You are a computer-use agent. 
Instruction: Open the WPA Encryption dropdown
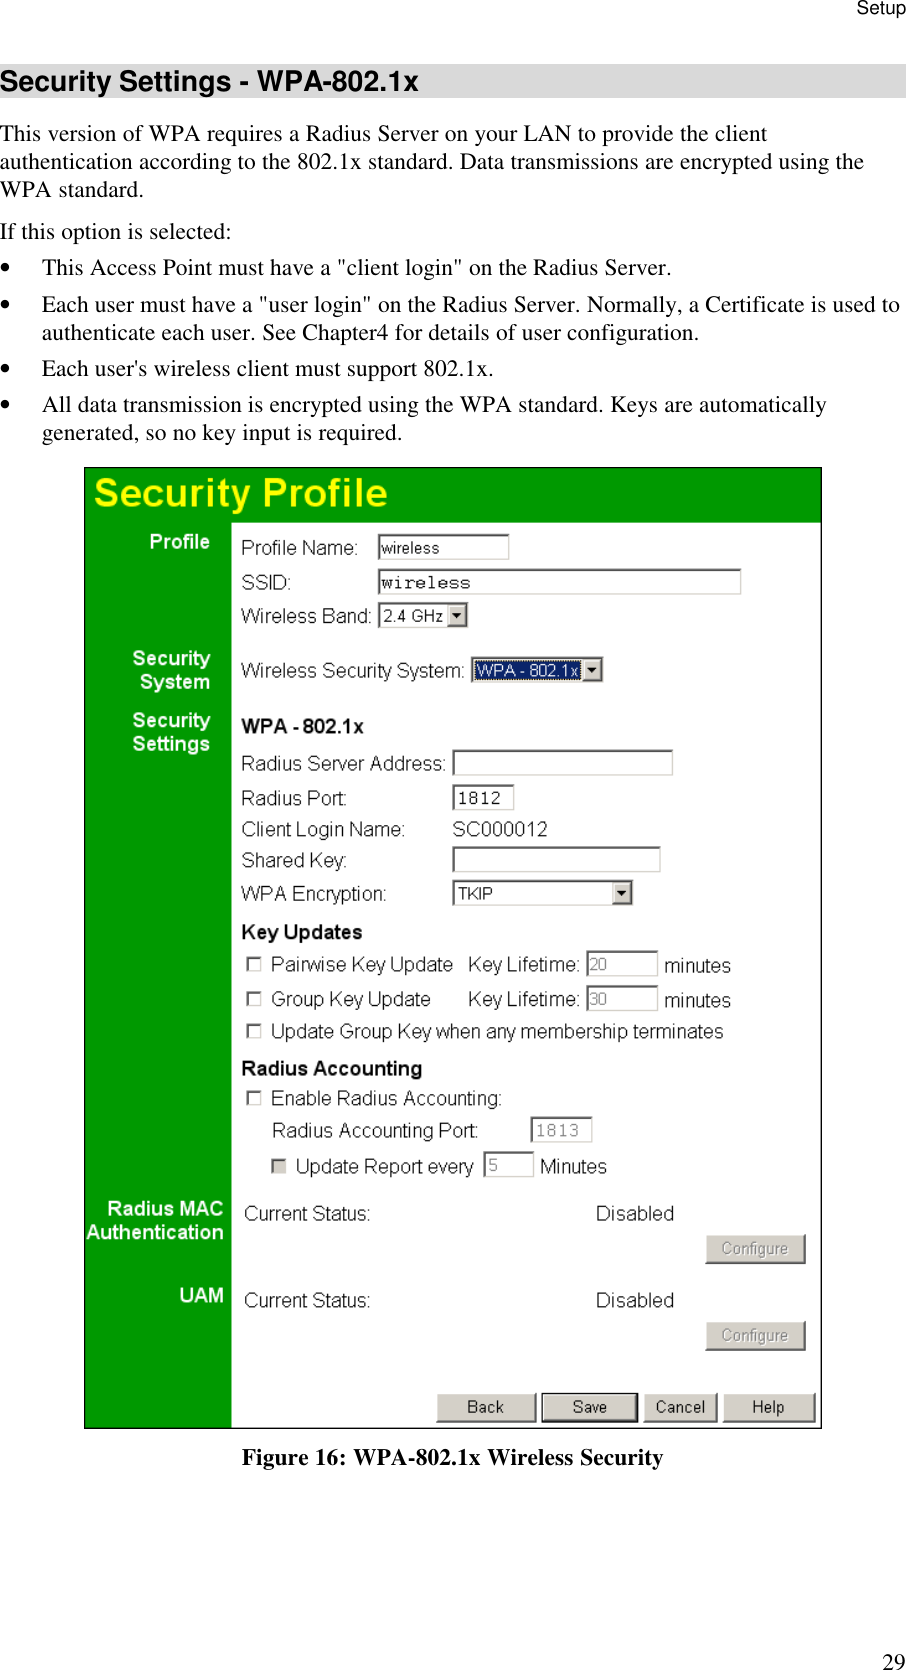tap(621, 892)
